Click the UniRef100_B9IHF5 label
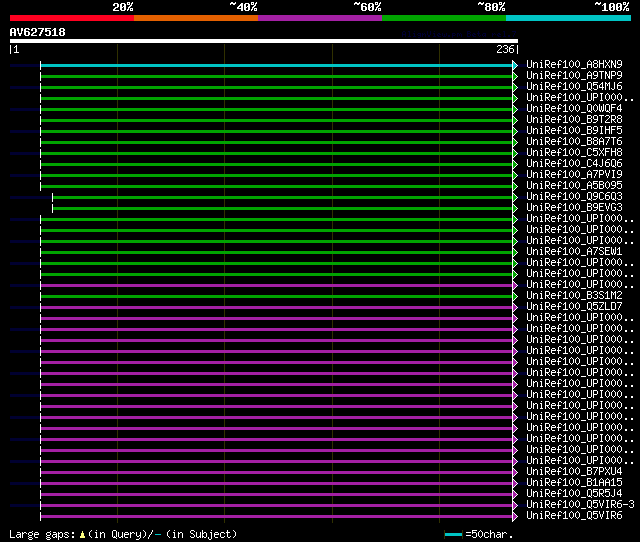The height and width of the screenshot is (542, 640). (574, 131)
